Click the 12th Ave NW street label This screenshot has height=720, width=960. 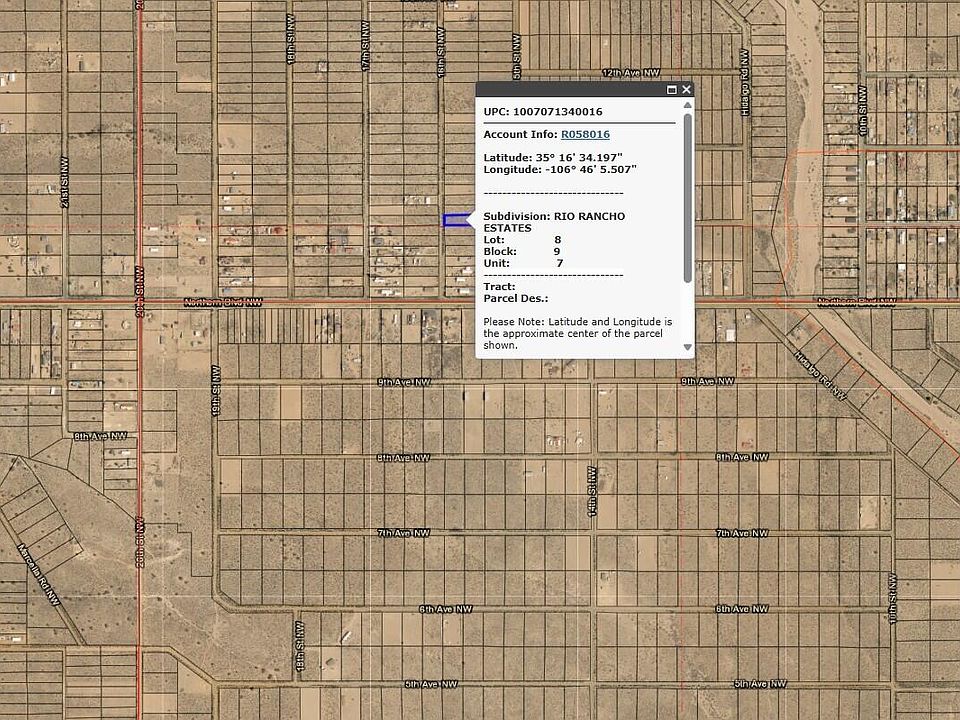630,73
